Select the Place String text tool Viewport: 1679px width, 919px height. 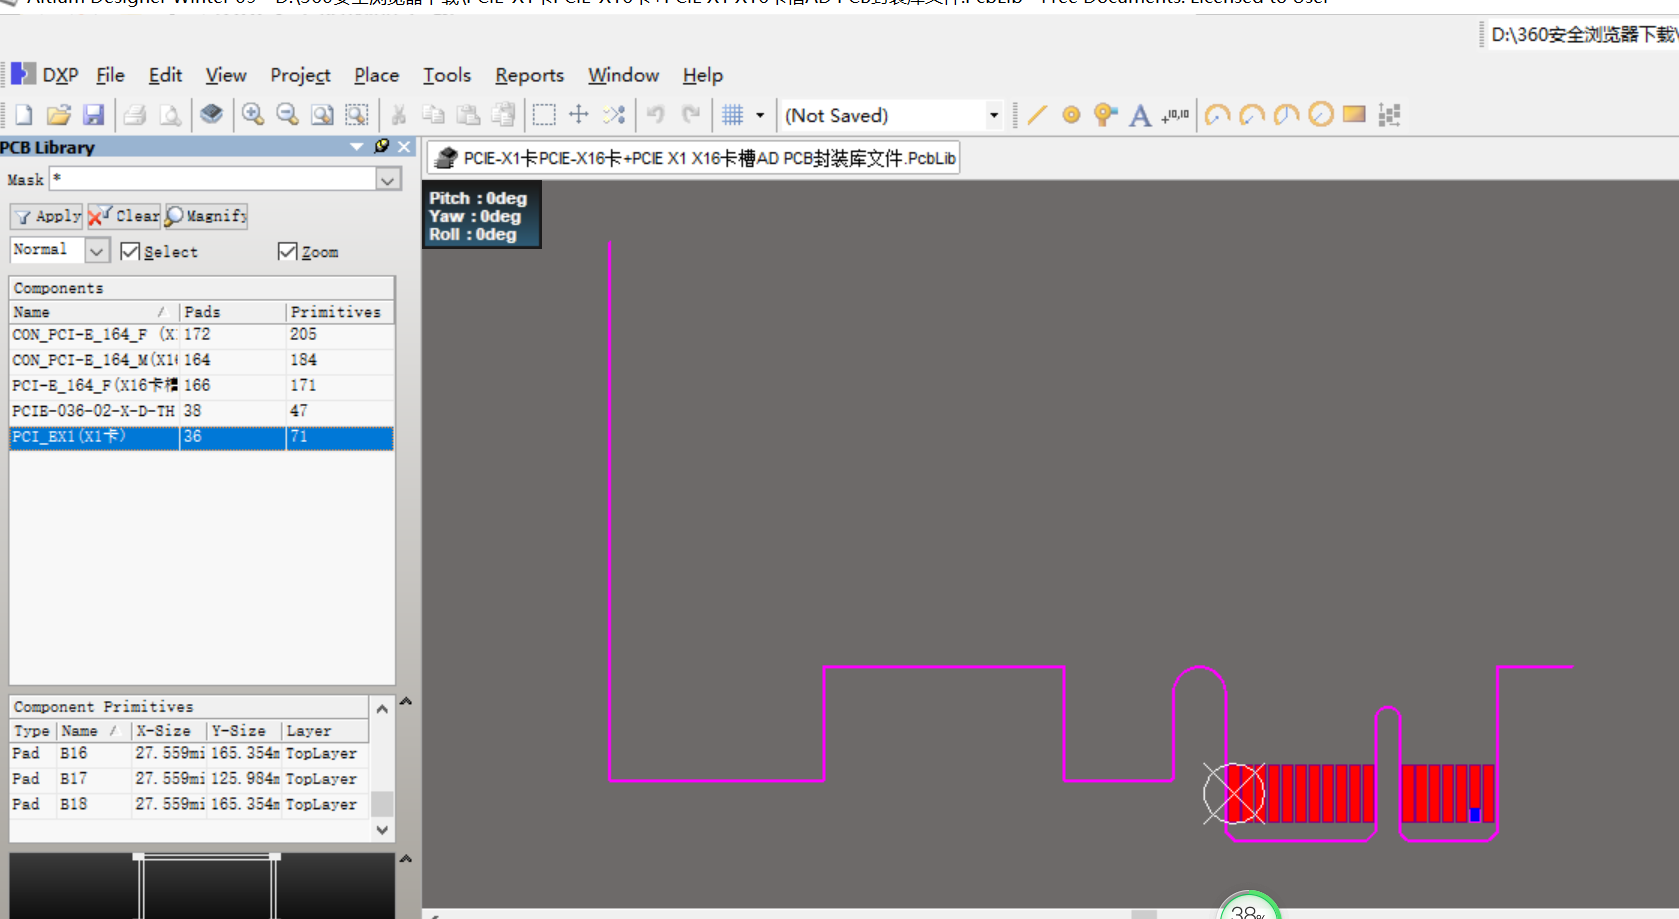coord(1139,115)
